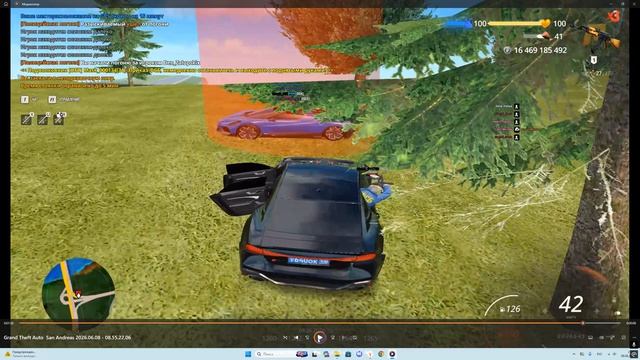Click the fullscreen button of the player
The width and height of the screenshot is (640, 360).
[x=611, y=338]
